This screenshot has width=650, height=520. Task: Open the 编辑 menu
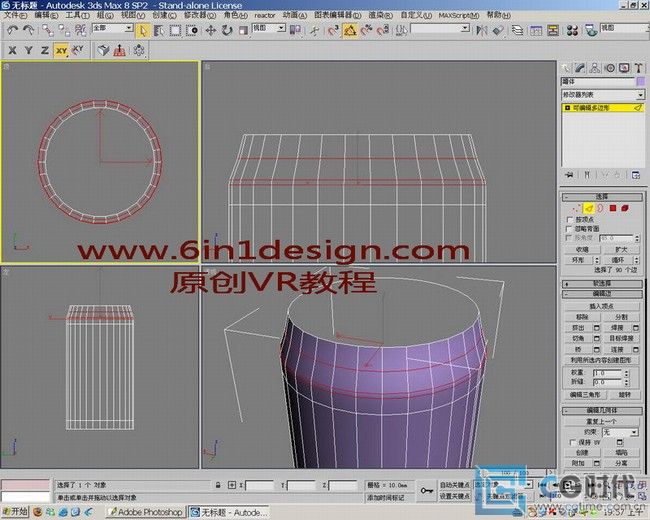point(46,15)
